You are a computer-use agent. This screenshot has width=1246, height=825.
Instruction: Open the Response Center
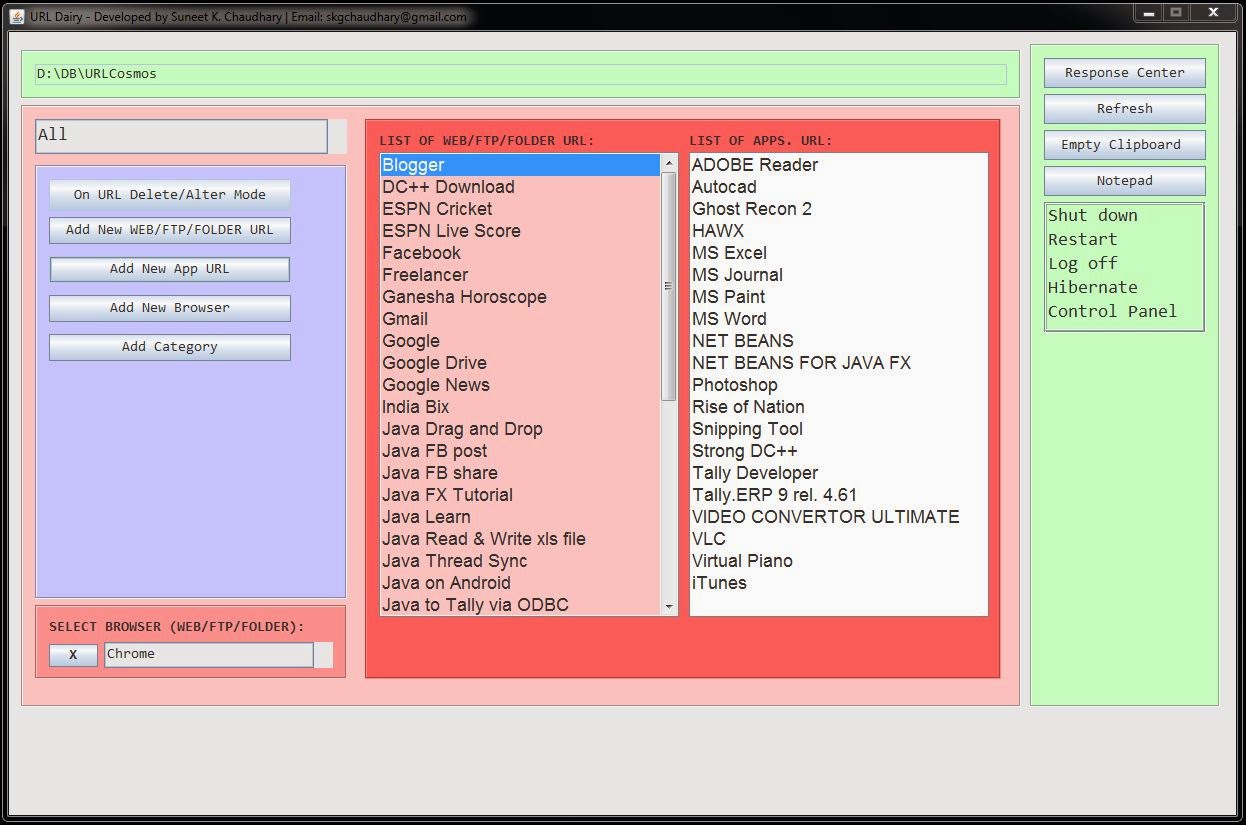[x=1124, y=73]
